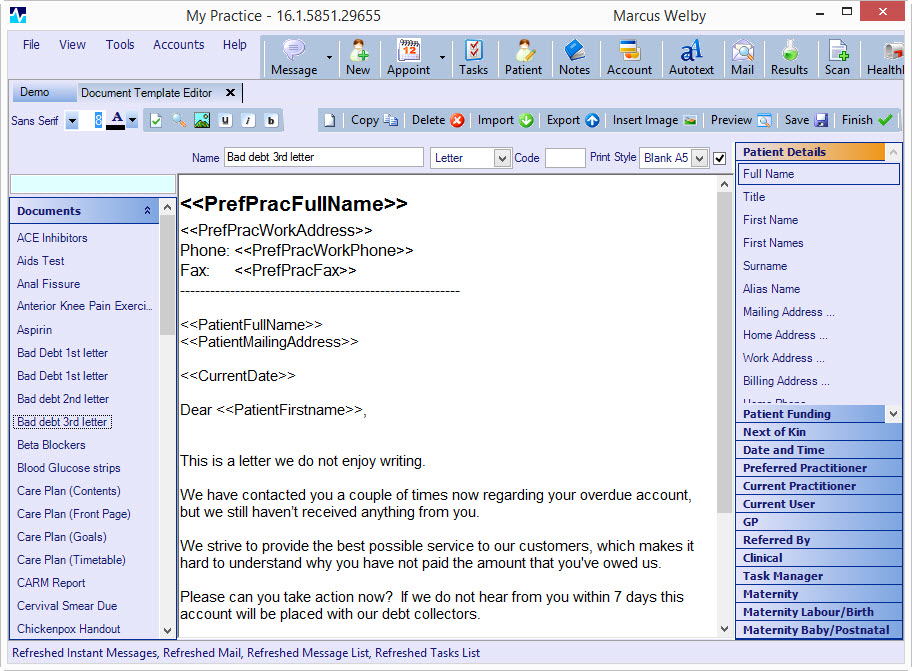912x671 pixels.
Task: Click the font color A swatch
Action: [x=116, y=120]
